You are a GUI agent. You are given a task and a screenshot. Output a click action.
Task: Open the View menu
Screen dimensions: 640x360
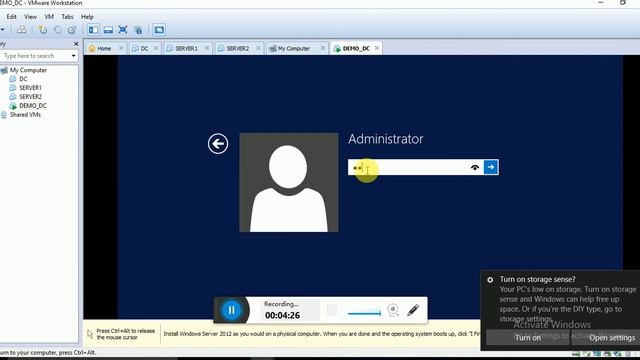coord(30,17)
